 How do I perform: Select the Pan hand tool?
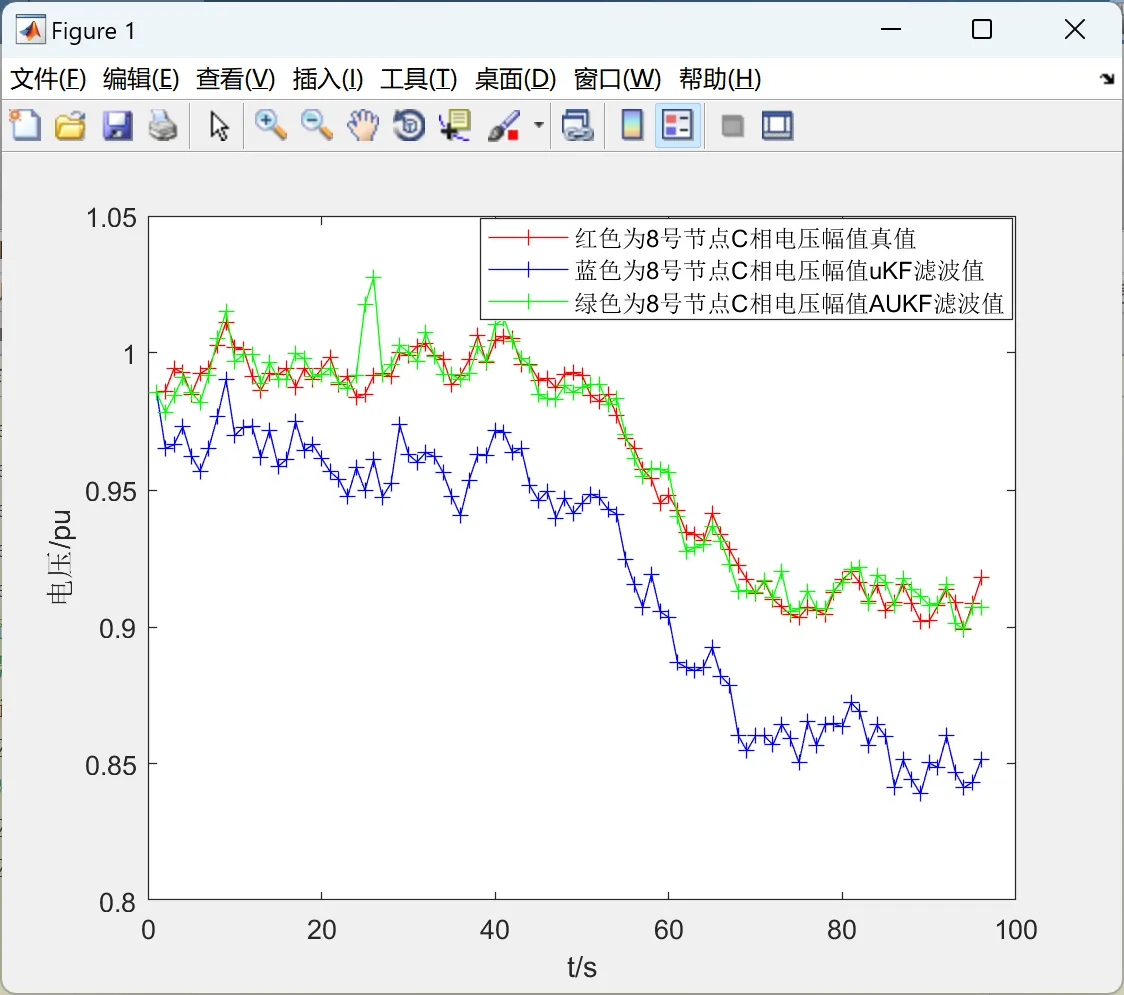coord(363,125)
